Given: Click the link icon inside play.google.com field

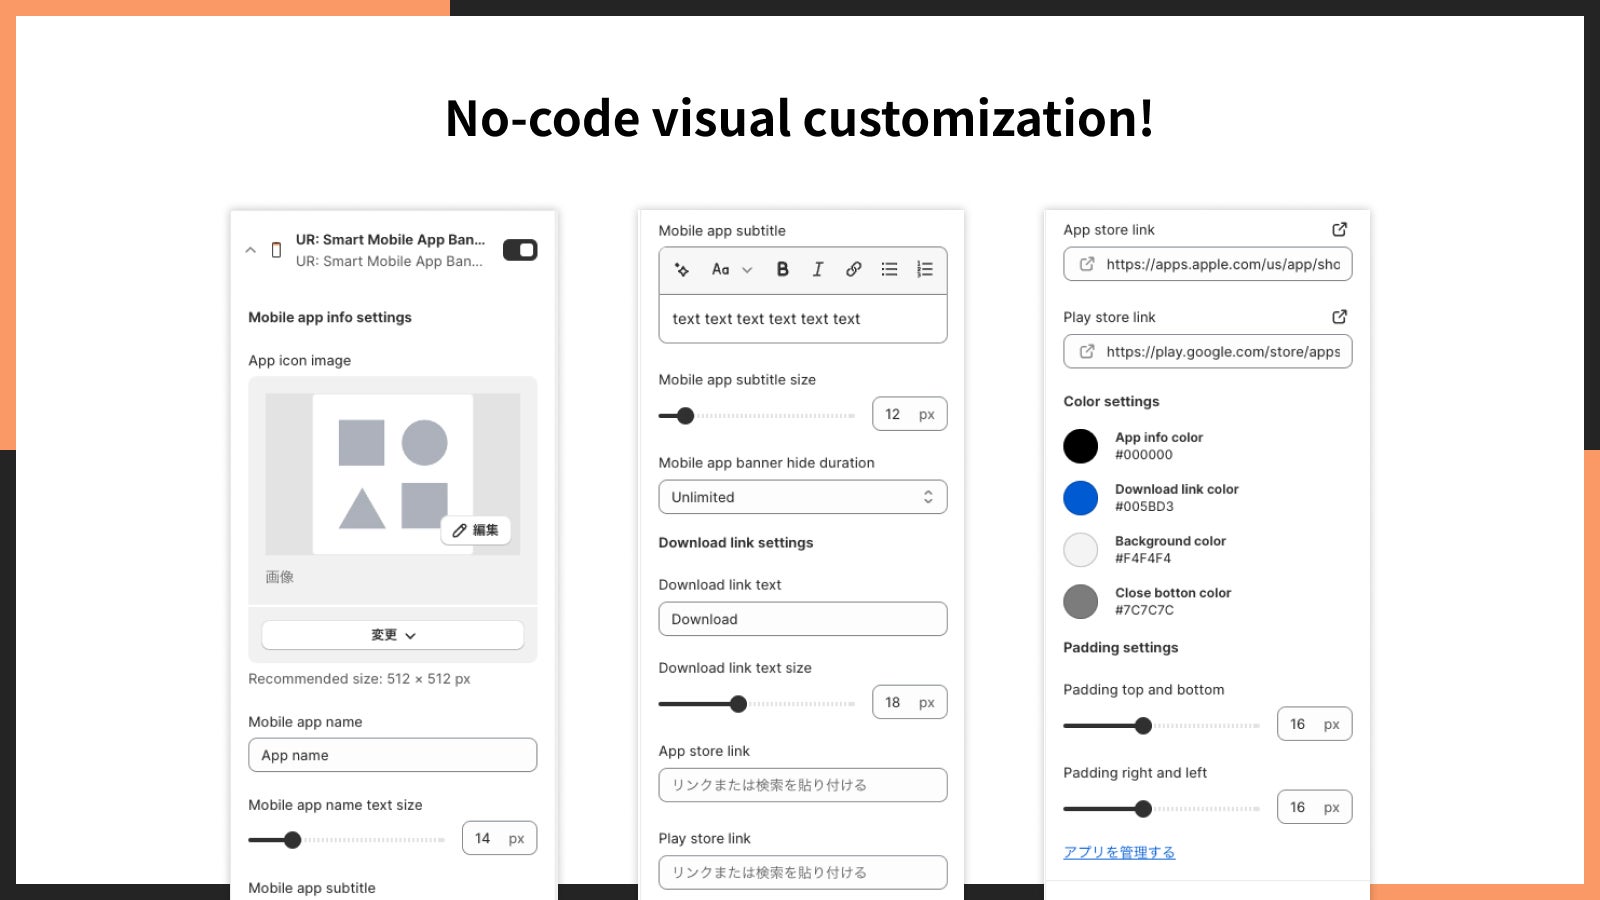Looking at the screenshot, I should pyautogui.click(x=1087, y=351).
